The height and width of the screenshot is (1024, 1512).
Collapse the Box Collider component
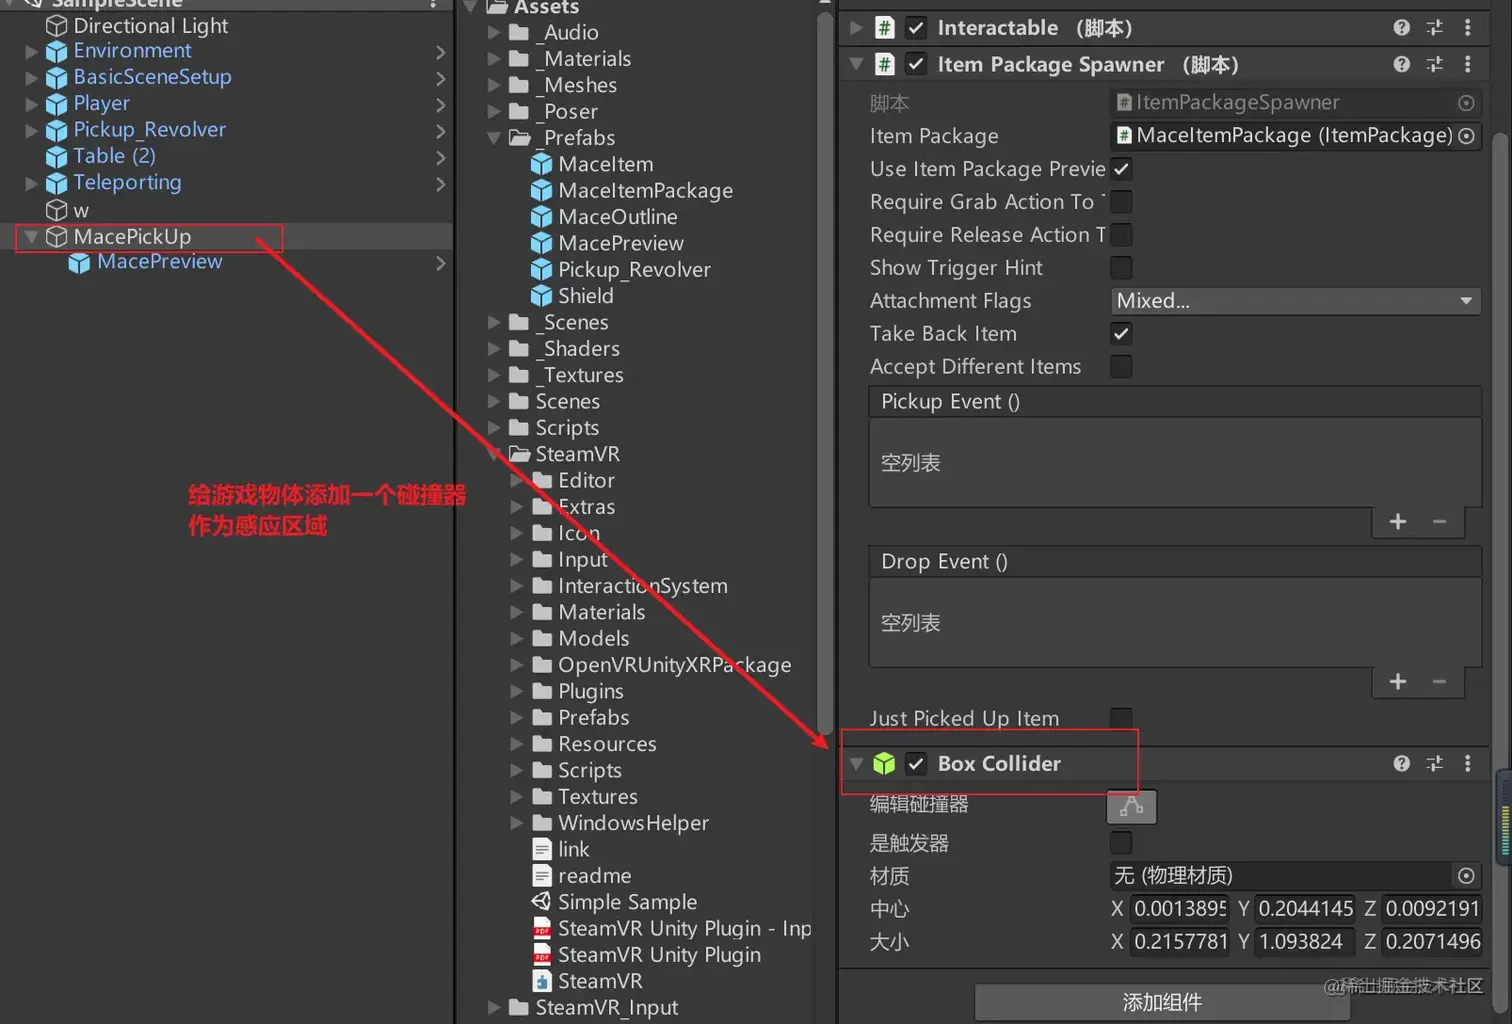click(856, 763)
